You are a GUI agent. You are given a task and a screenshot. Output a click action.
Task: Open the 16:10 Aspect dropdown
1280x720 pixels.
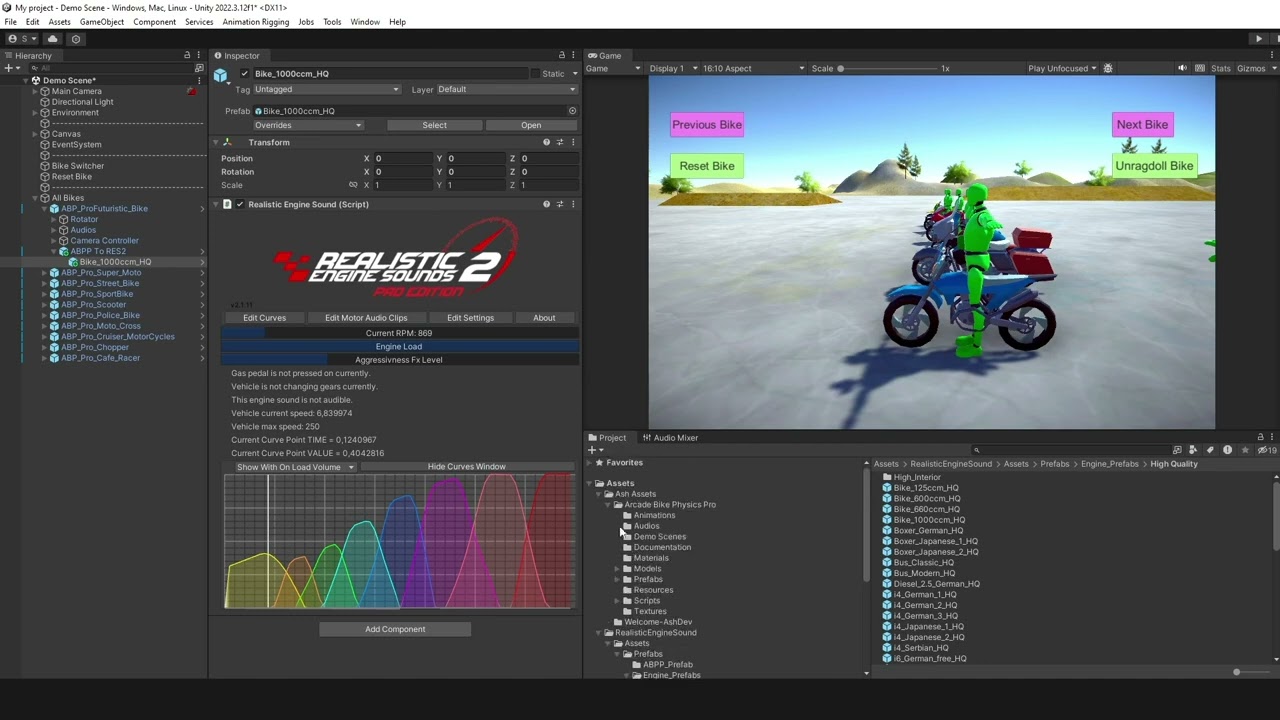752,68
